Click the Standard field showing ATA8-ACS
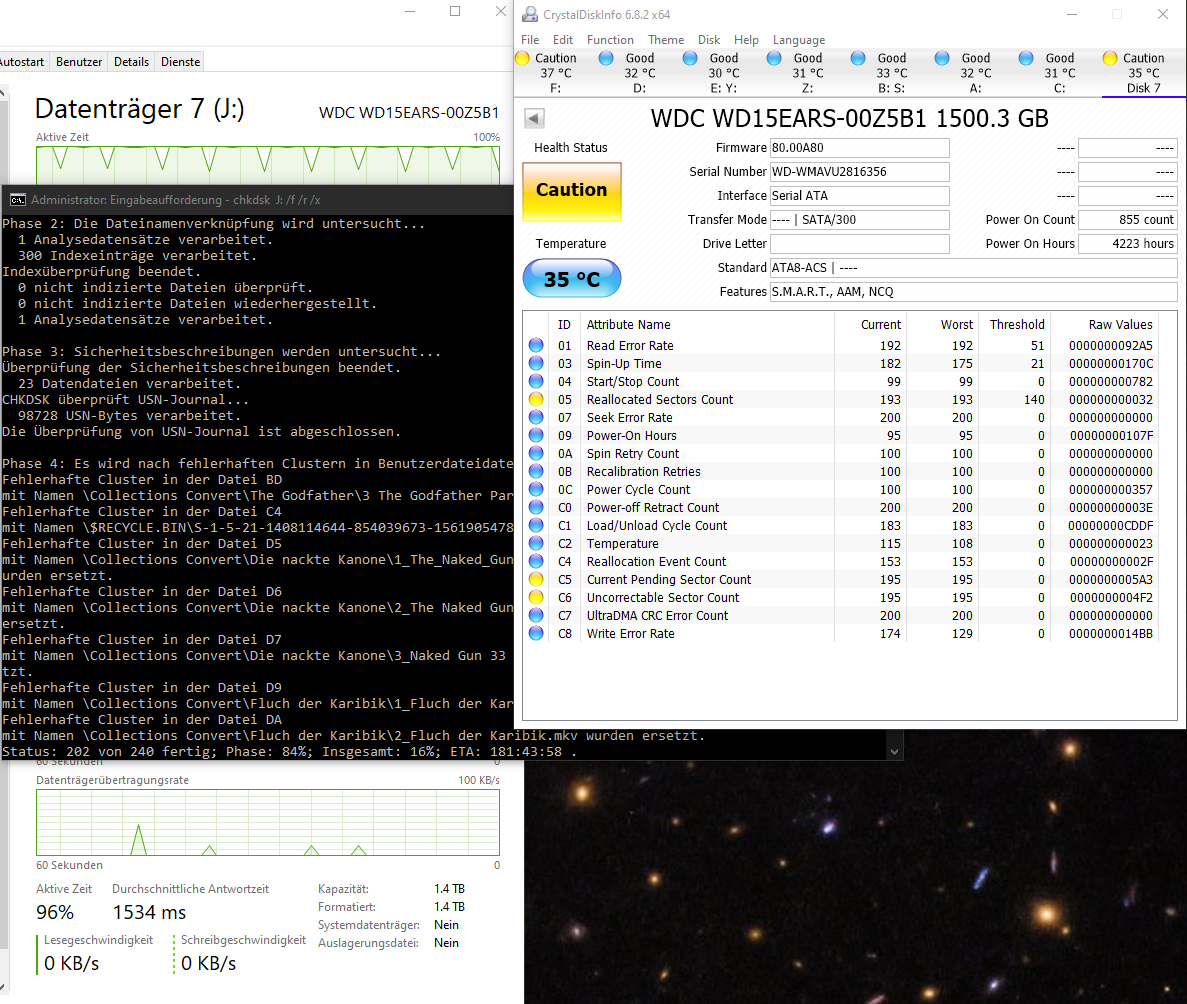1187x1004 pixels. 974,267
